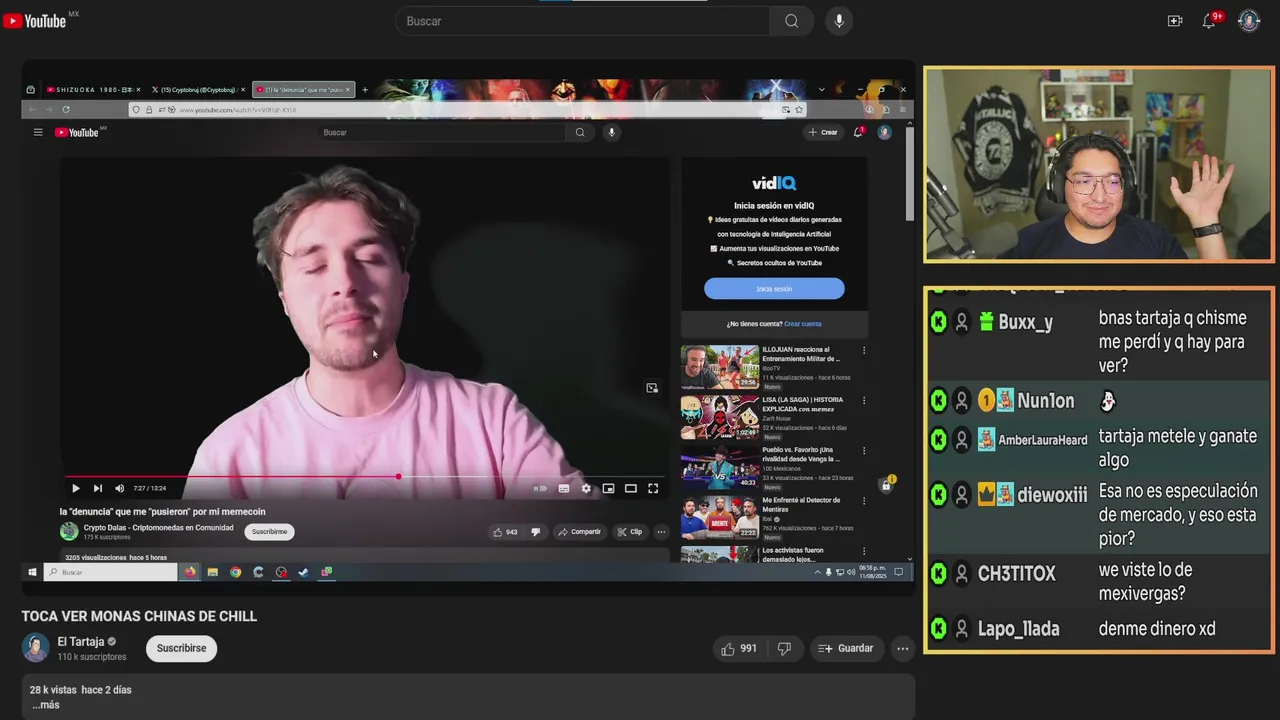Show hidden icons chevron in system tray

pos(817,572)
